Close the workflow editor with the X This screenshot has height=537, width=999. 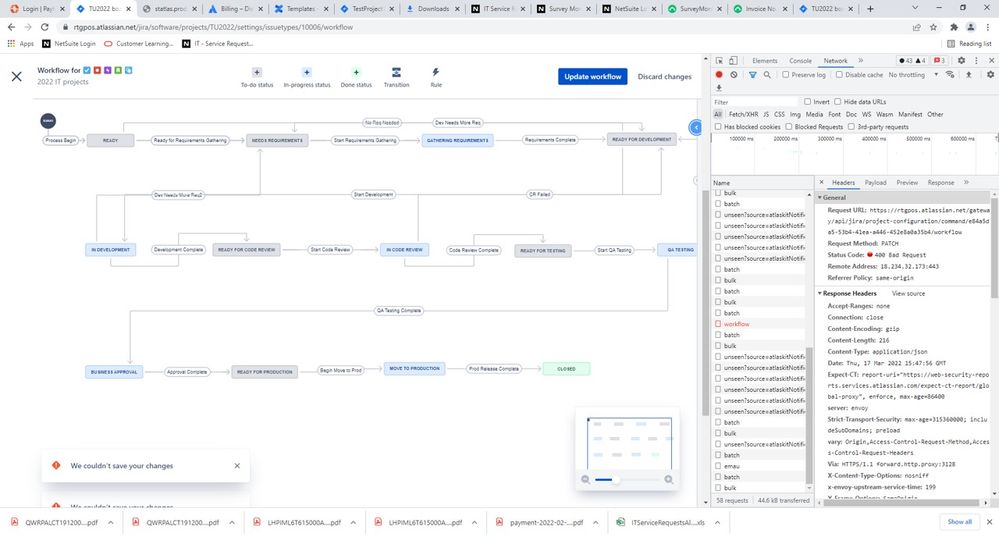point(17,76)
